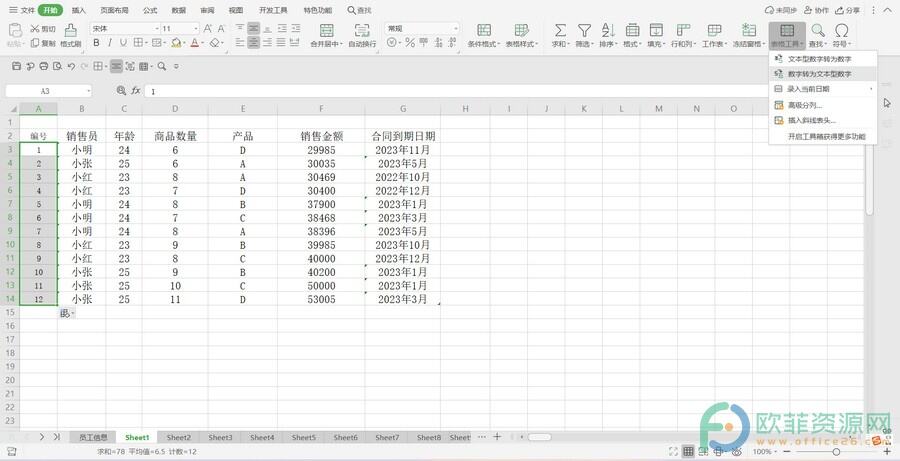The height and width of the screenshot is (461, 900).
Task: Click the Cut (剪切) scissors icon
Action: 34,29
